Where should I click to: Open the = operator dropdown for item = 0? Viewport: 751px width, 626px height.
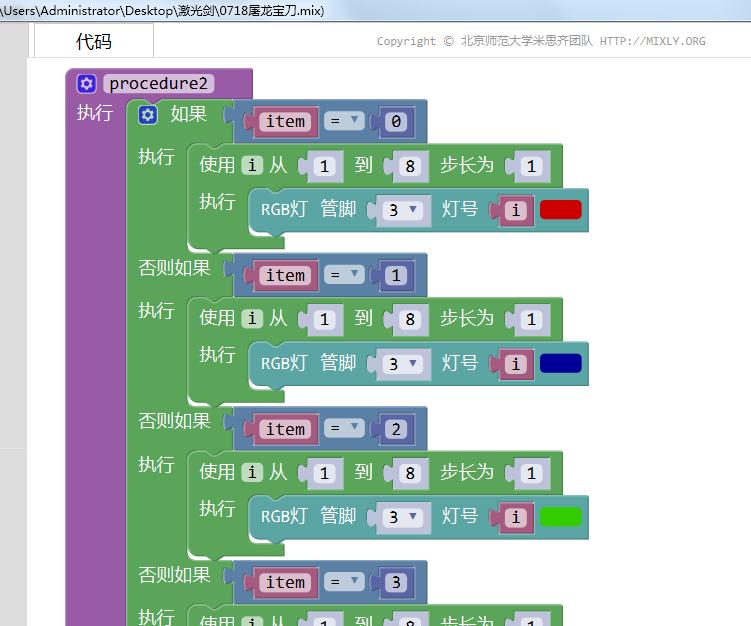(x=344, y=121)
